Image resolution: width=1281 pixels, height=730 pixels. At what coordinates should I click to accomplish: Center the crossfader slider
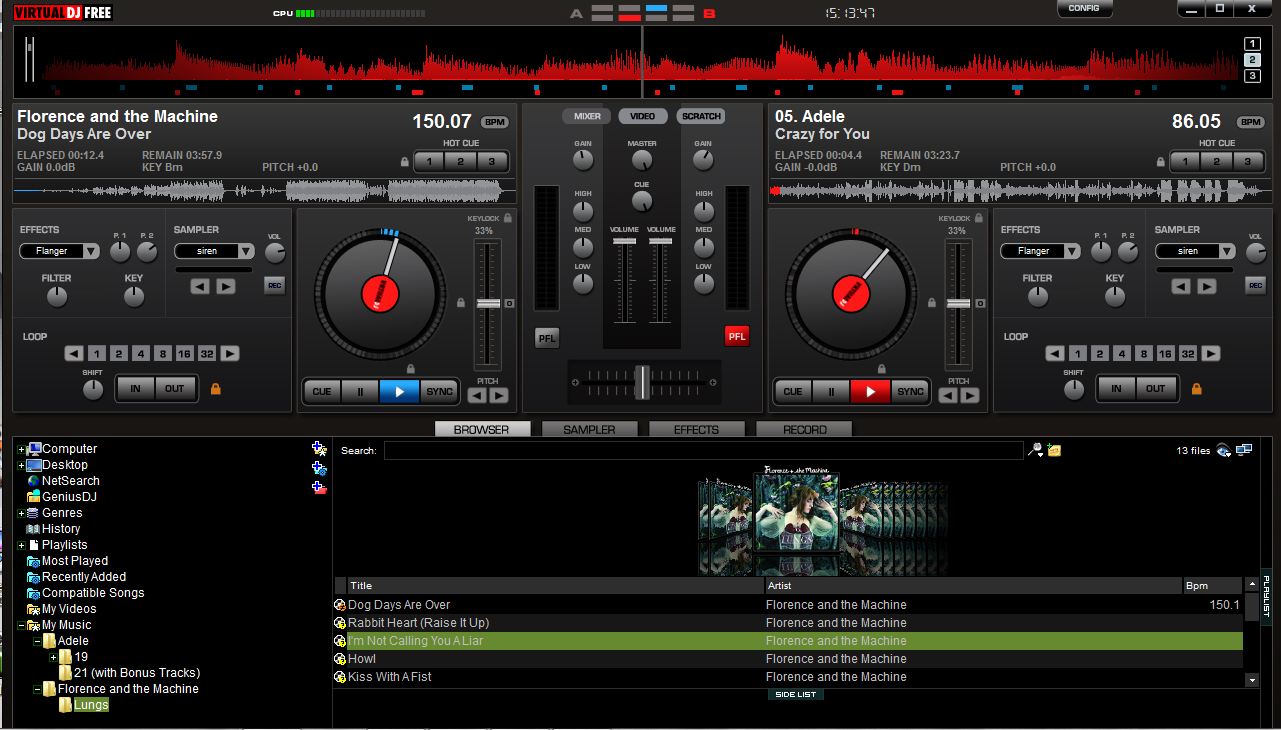pos(644,381)
